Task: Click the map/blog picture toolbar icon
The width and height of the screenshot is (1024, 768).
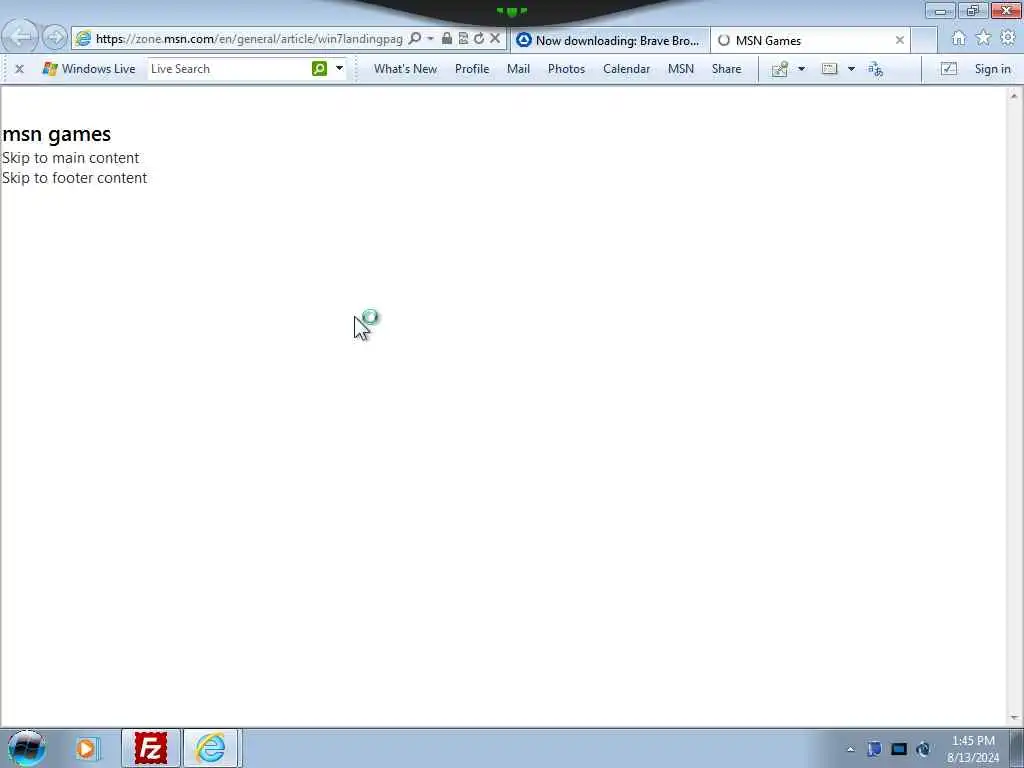Action: (x=780, y=69)
